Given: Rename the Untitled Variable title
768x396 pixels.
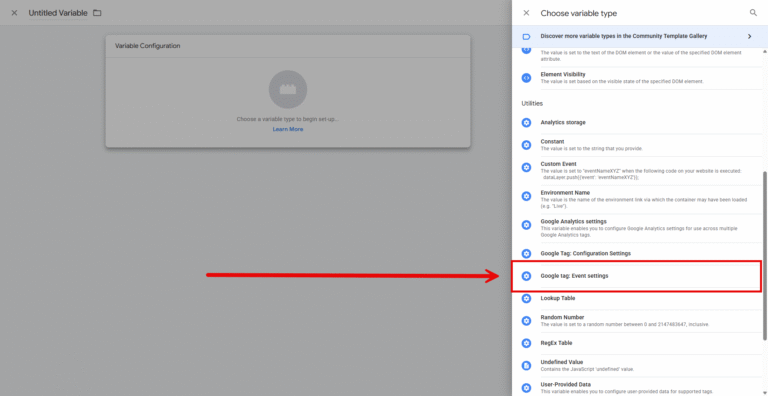Looking at the screenshot, I should tap(58, 13).
